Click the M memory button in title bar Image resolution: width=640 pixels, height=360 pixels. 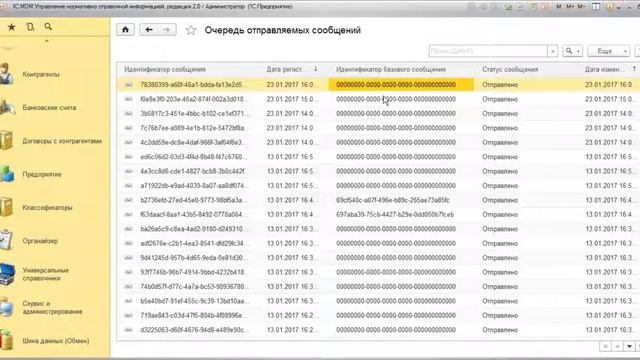click(x=559, y=7)
